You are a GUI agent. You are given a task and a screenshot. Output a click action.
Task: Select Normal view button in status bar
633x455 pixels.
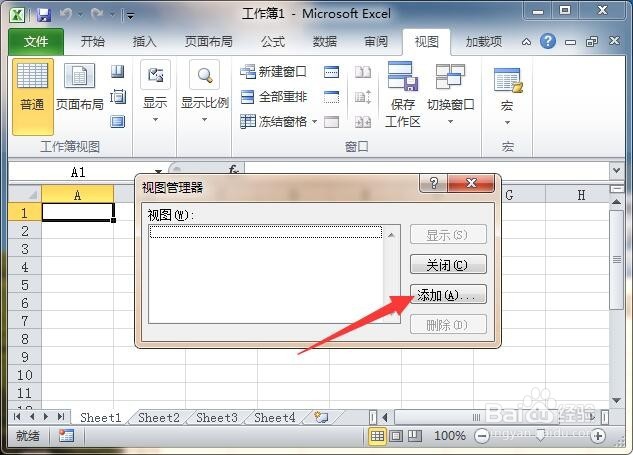[377, 436]
